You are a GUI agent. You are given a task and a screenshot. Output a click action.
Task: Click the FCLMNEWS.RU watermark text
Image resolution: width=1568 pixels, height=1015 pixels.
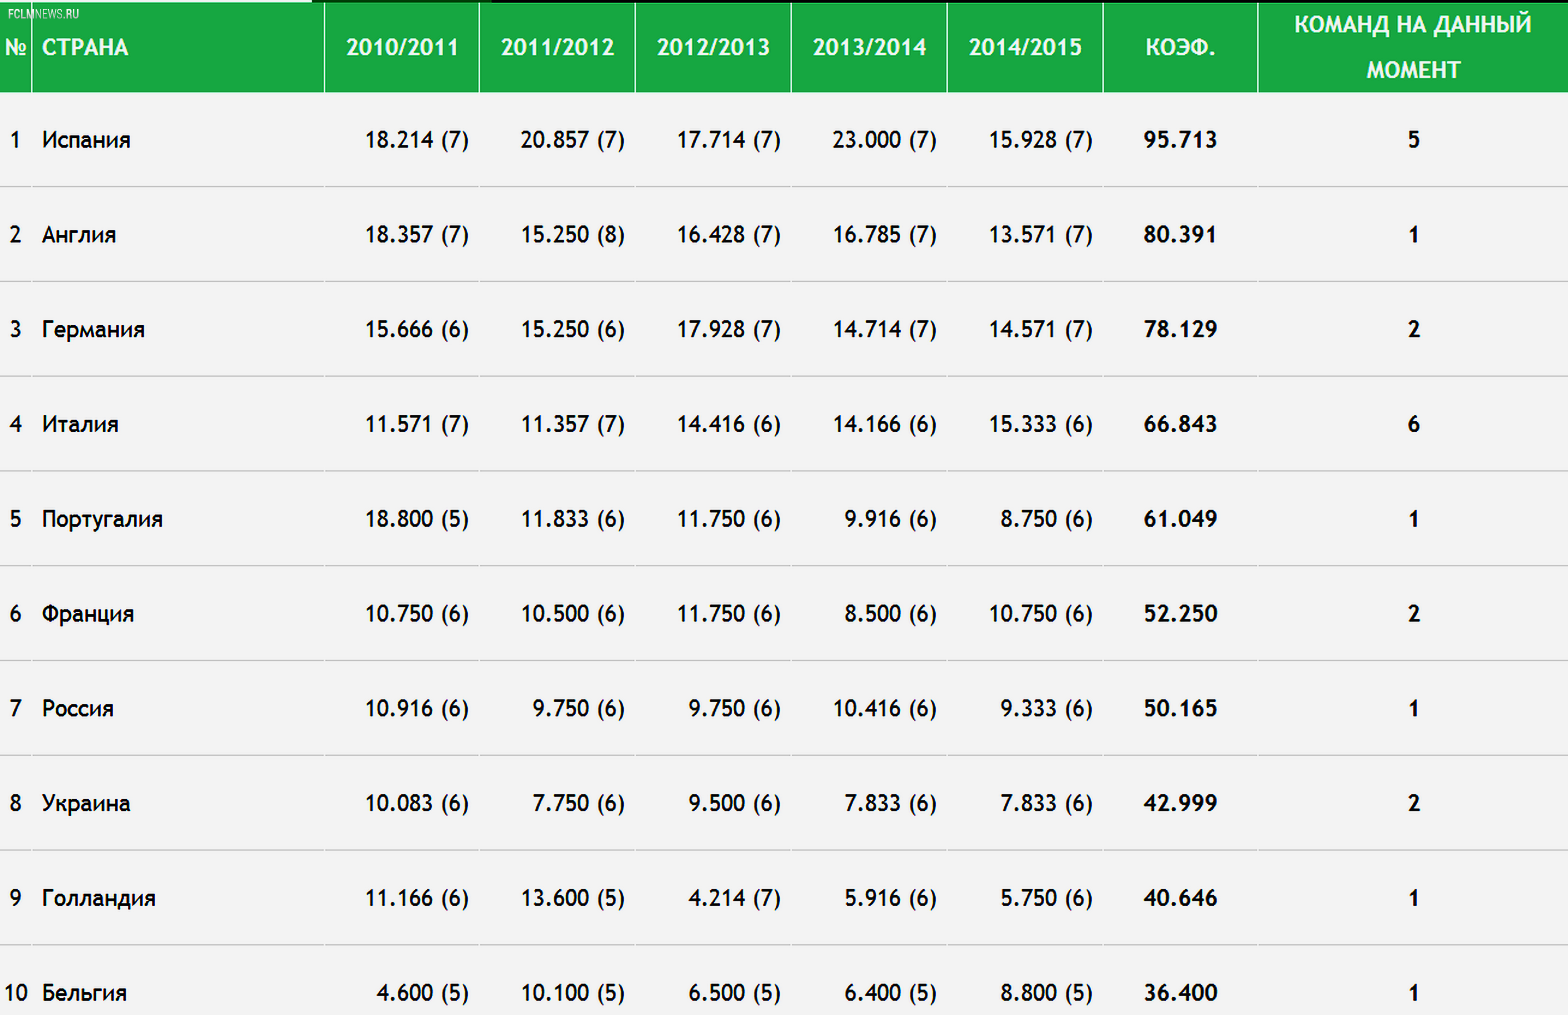tap(43, 13)
